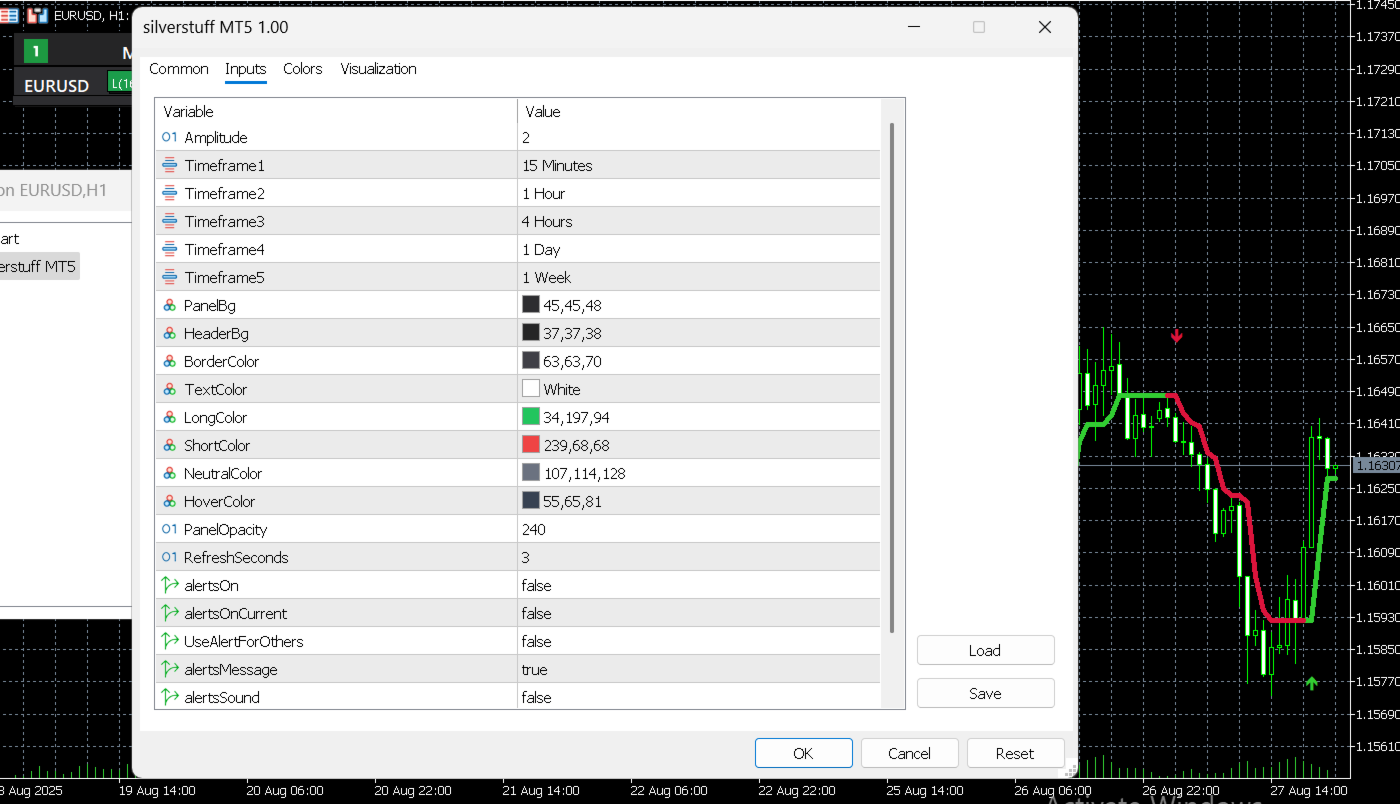Click the Timeframe5 enum icon

click(169, 277)
